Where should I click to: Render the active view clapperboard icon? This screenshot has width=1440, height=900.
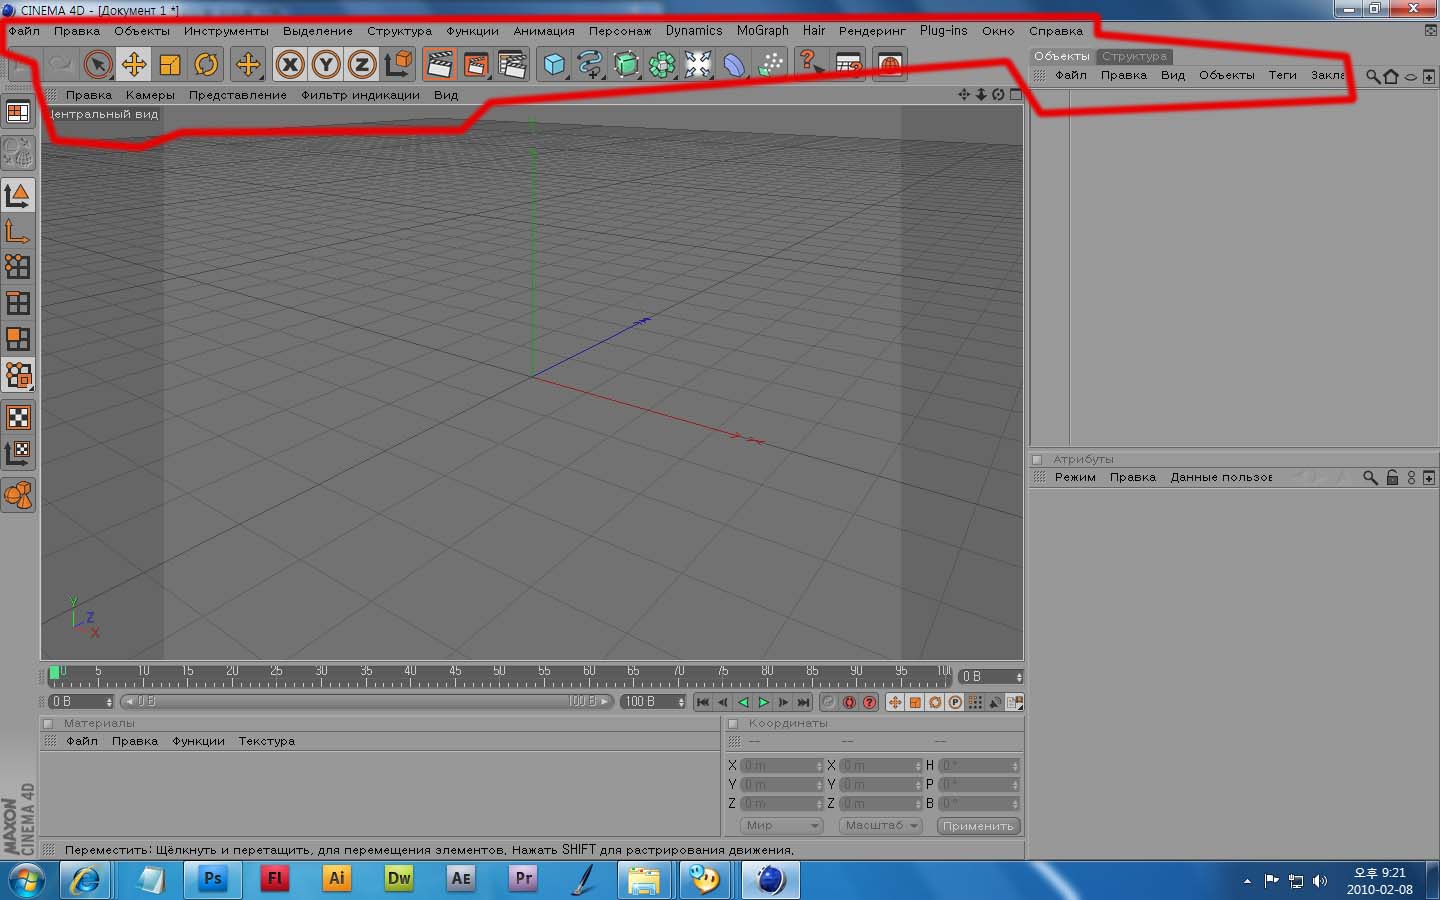440,65
